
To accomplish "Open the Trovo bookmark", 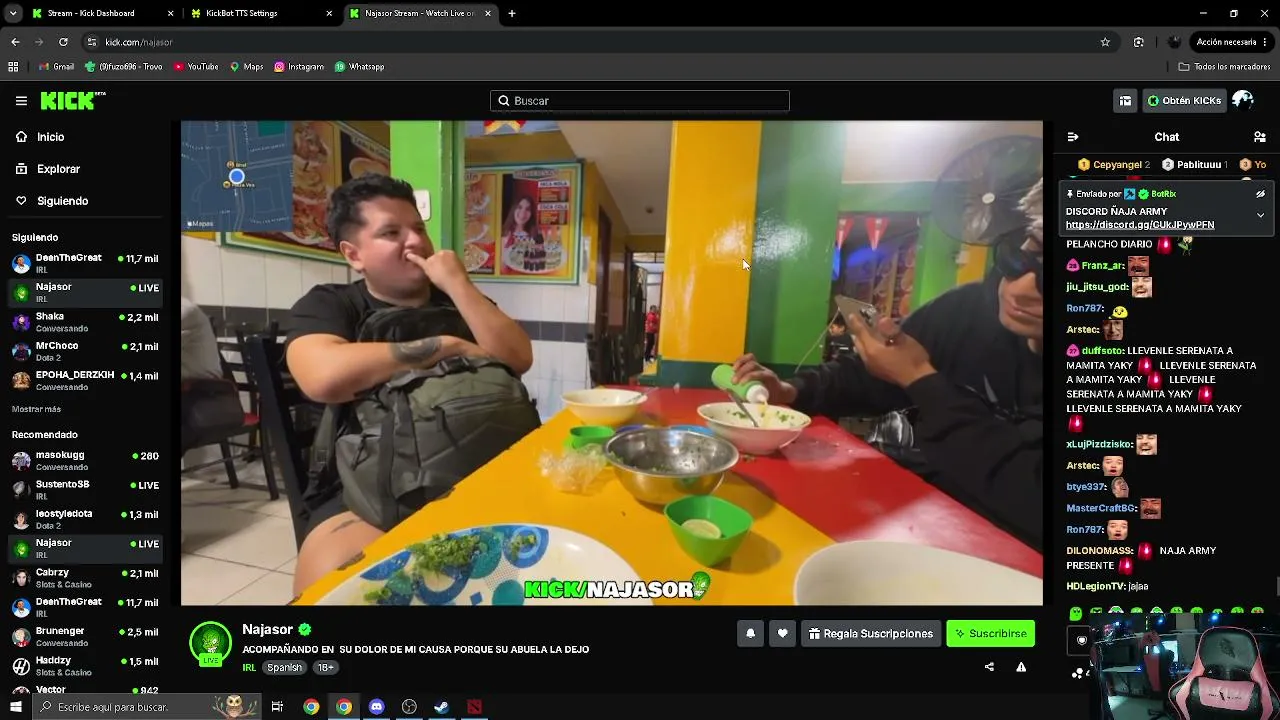I will pyautogui.click(x=123, y=67).
